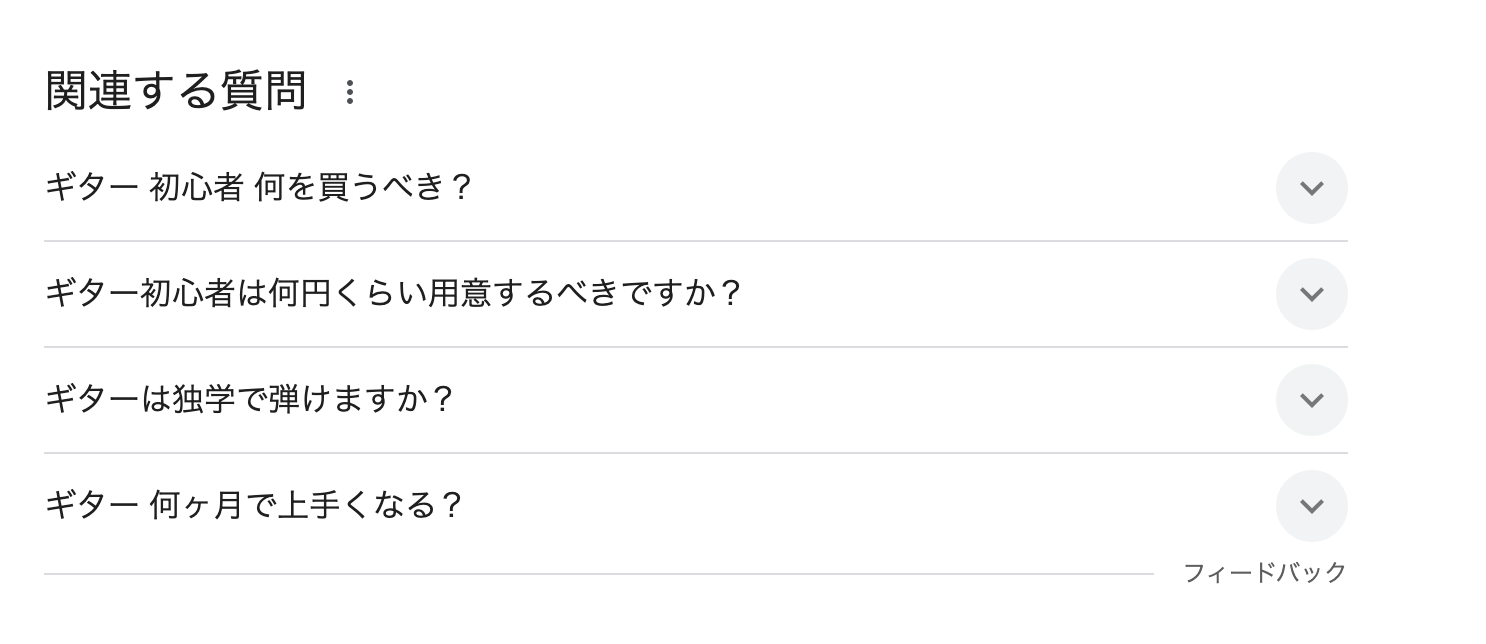Viewport: 1486px width, 644px height.
Task: Select the question text about what beginners should buy
Action: click(x=258, y=188)
